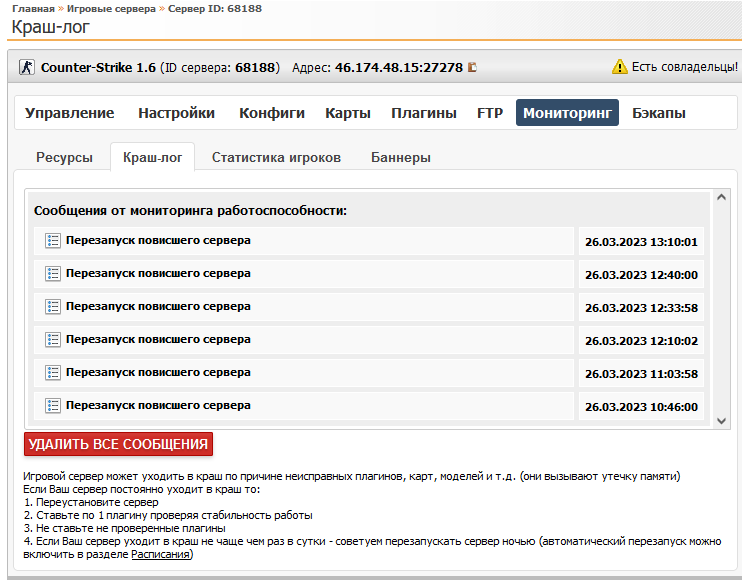Go to the Карты tab
This screenshot has width=742, height=580.
[348, 113]
